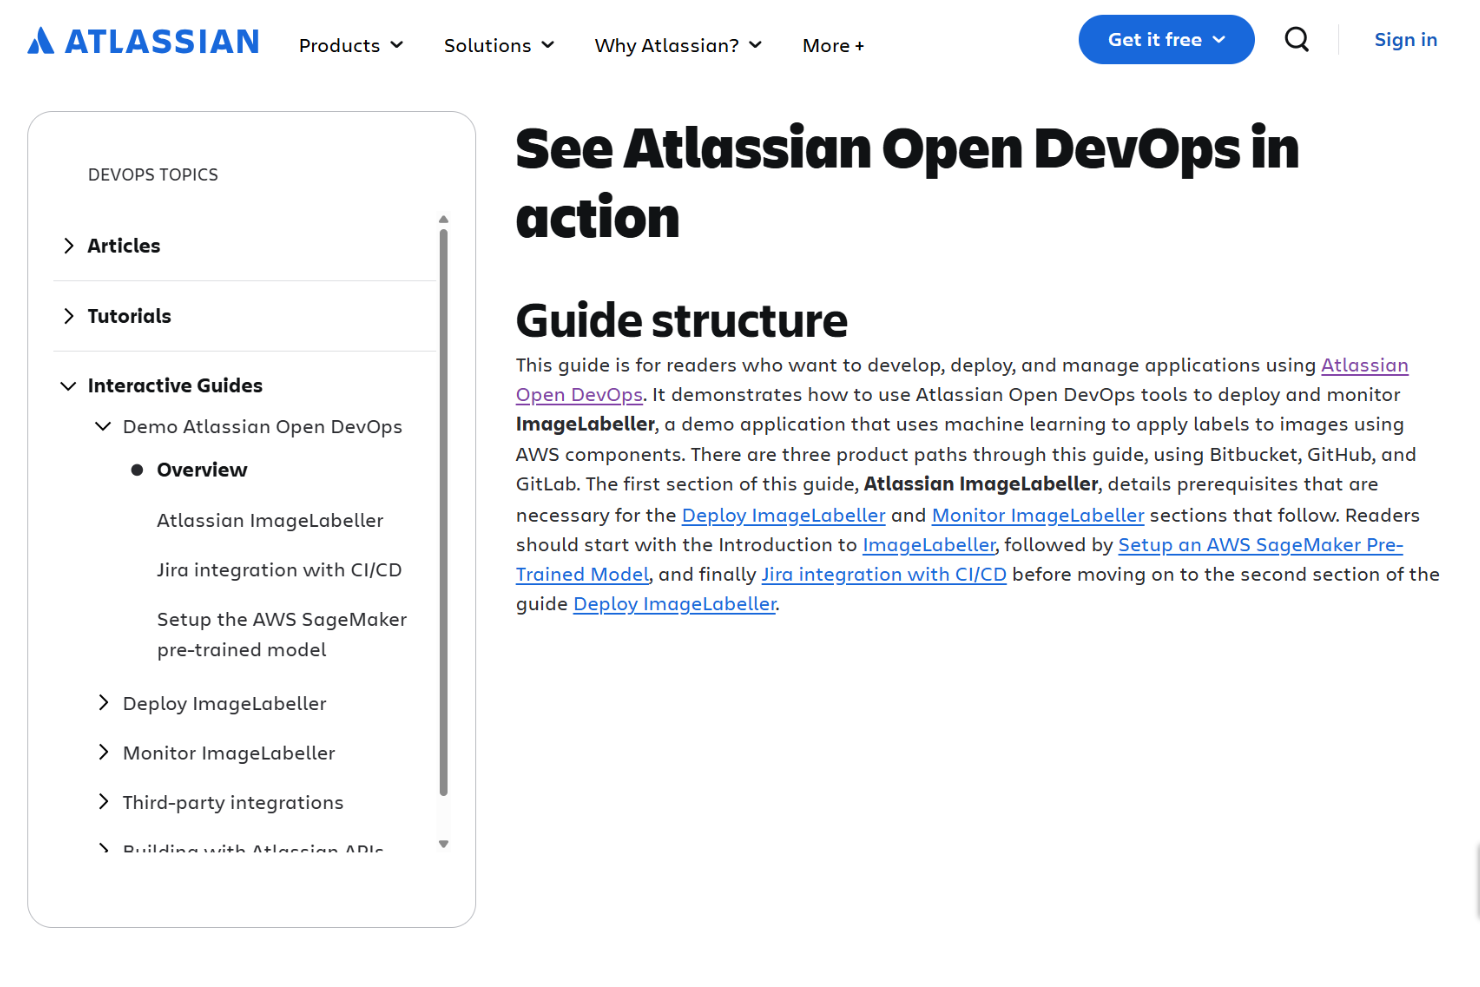This screenshot has height=987, width=1480.
Task: Select the Articles sidebar heading
Action: pos(124,246)
